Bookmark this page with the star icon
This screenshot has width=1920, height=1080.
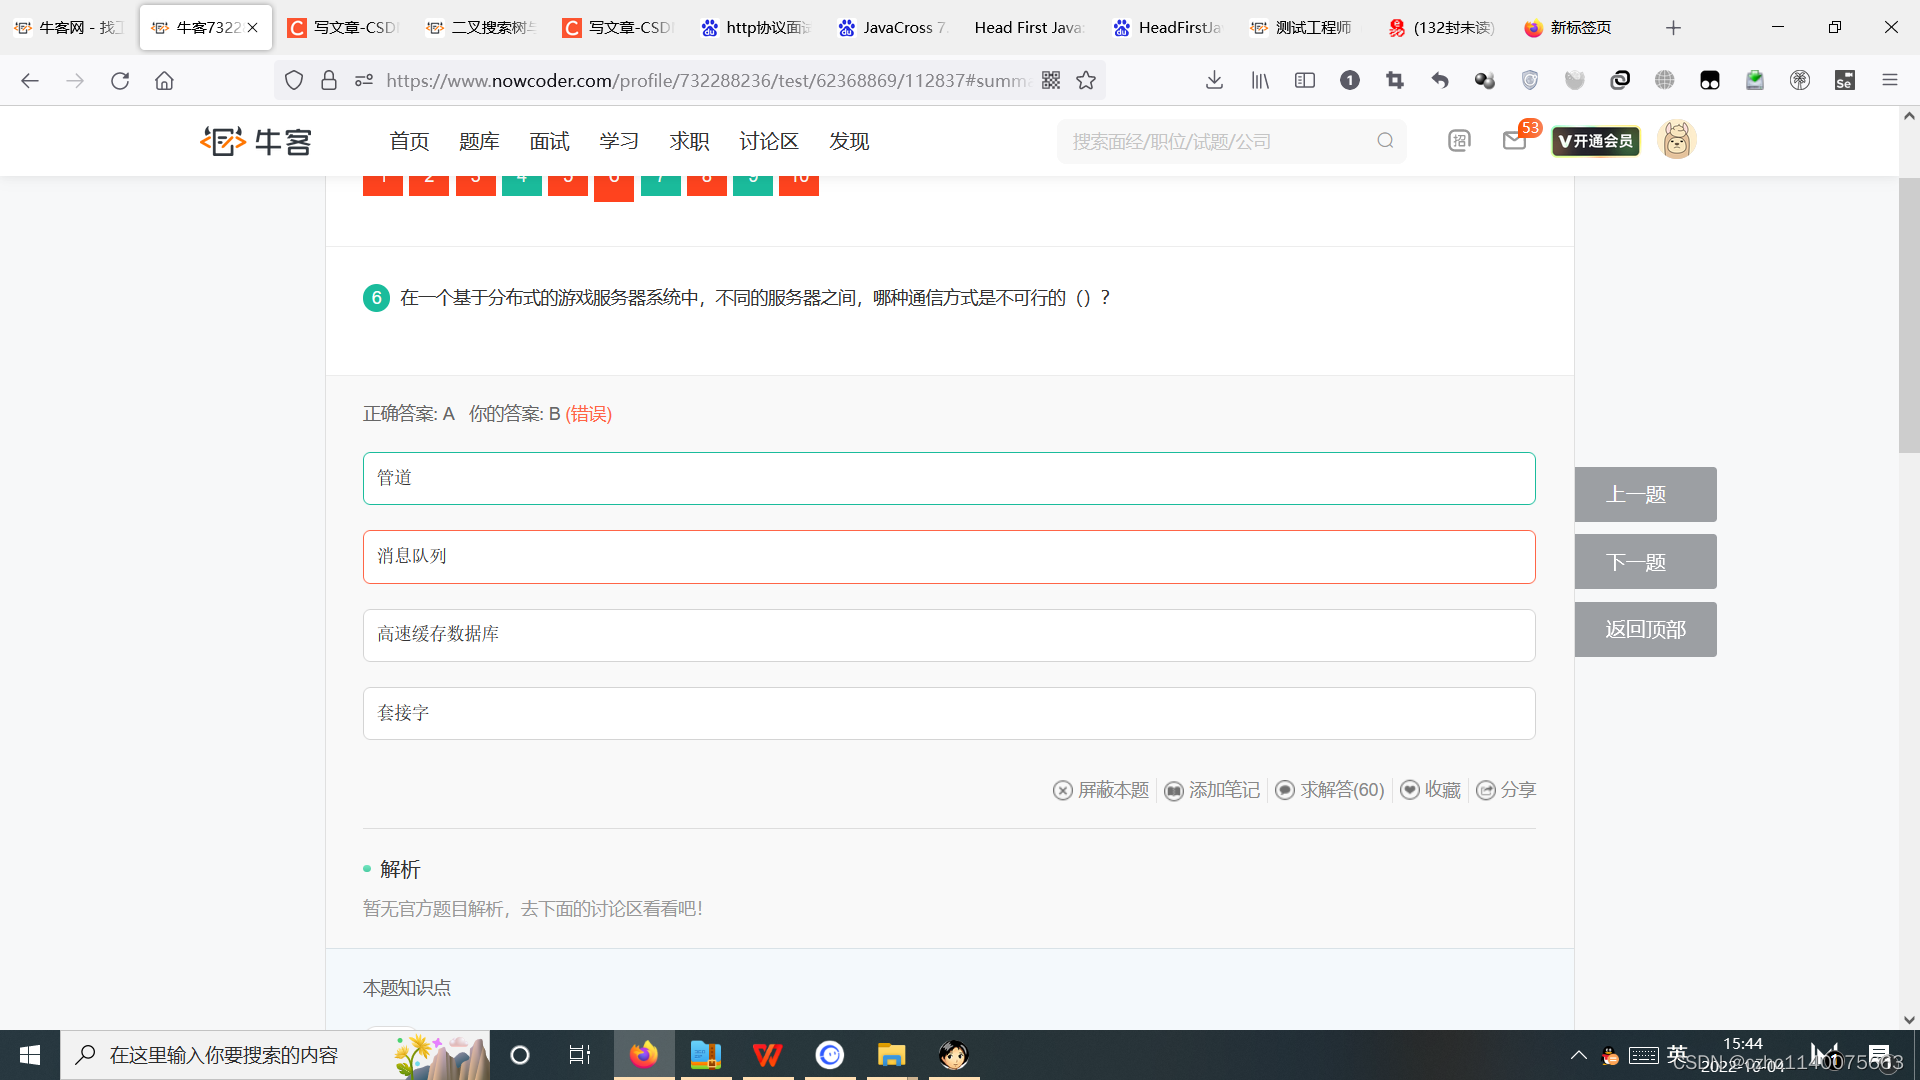[x=1086, y=80]
